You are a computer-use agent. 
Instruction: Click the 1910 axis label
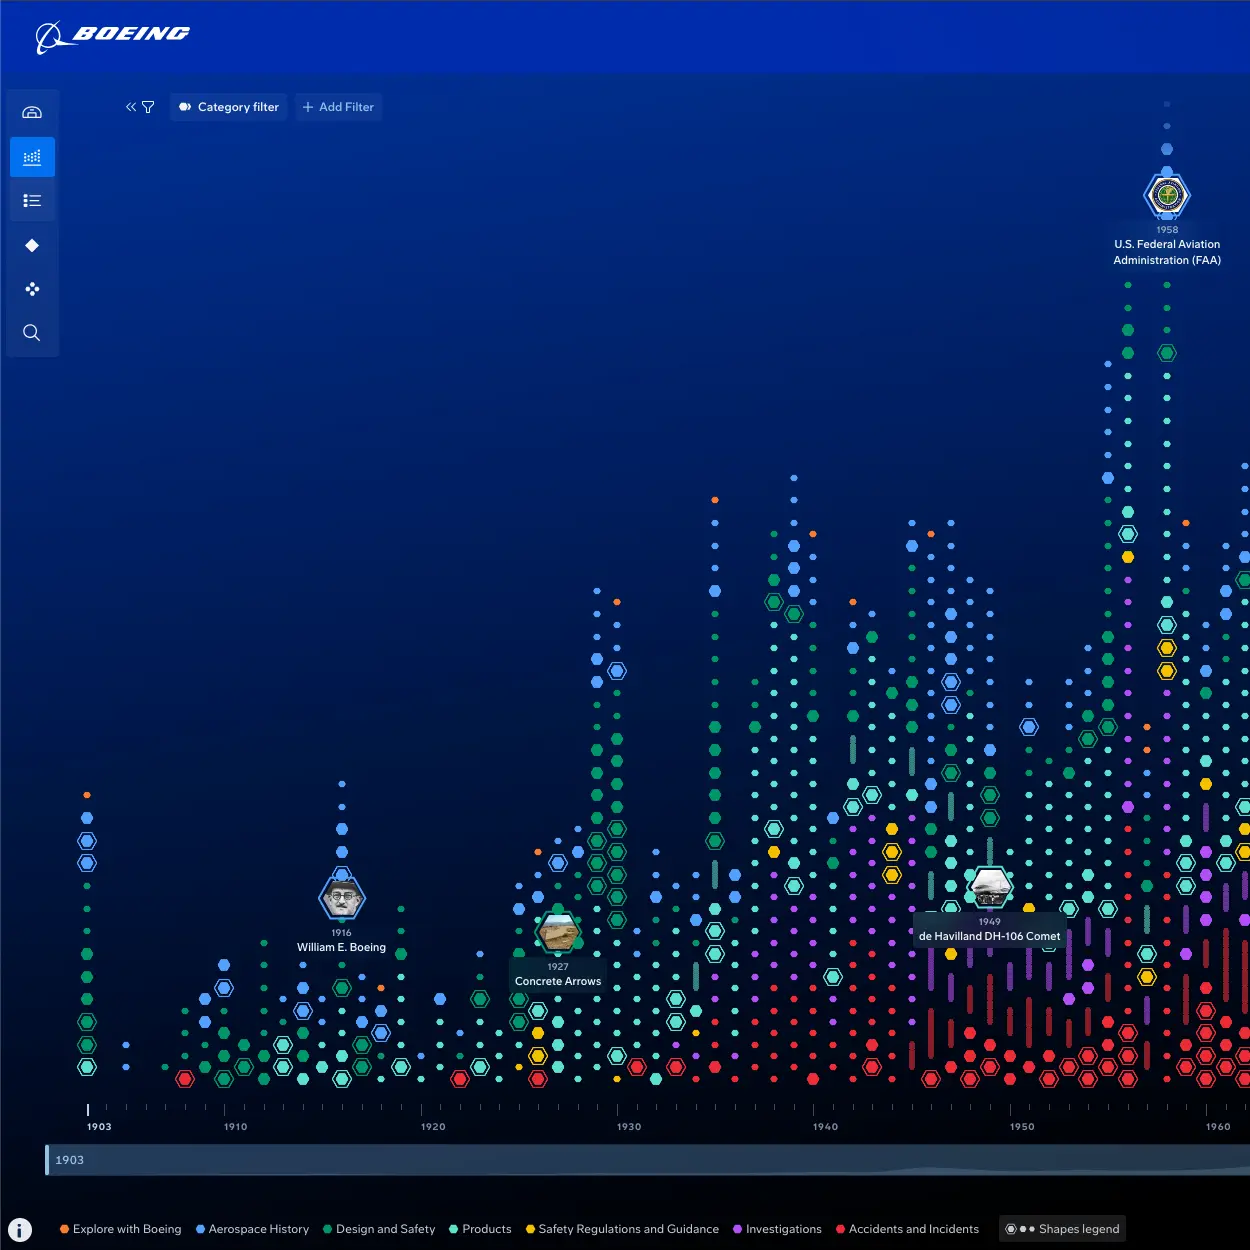pyautogui.click(x=235, y=1127)
